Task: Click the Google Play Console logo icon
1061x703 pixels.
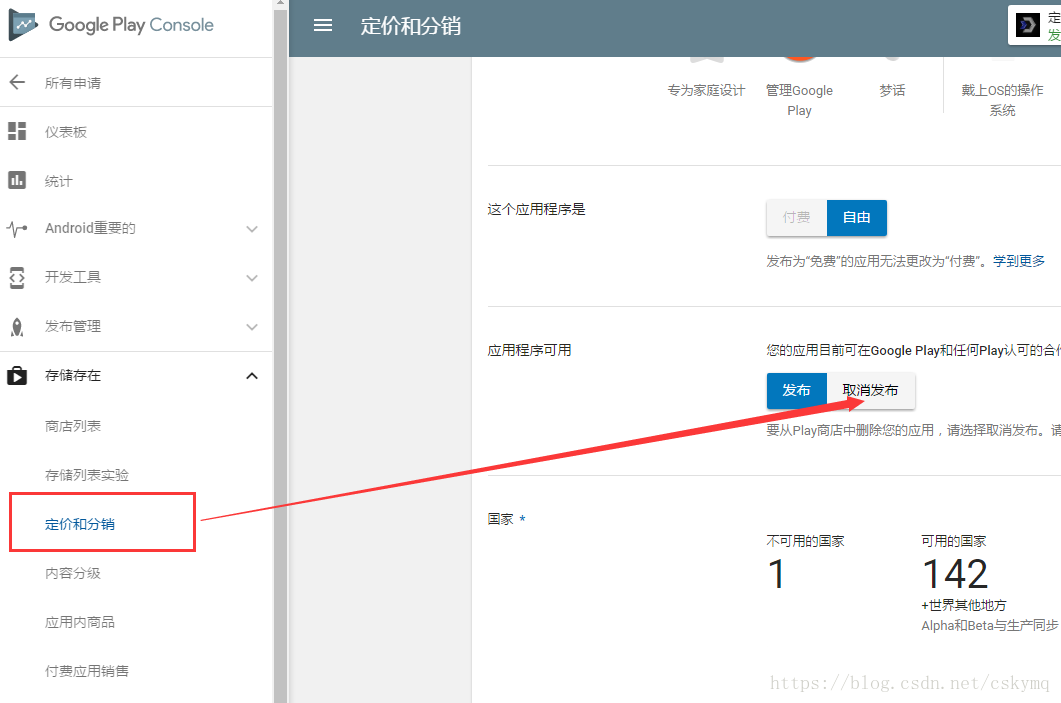Action: tap(23, 26)
